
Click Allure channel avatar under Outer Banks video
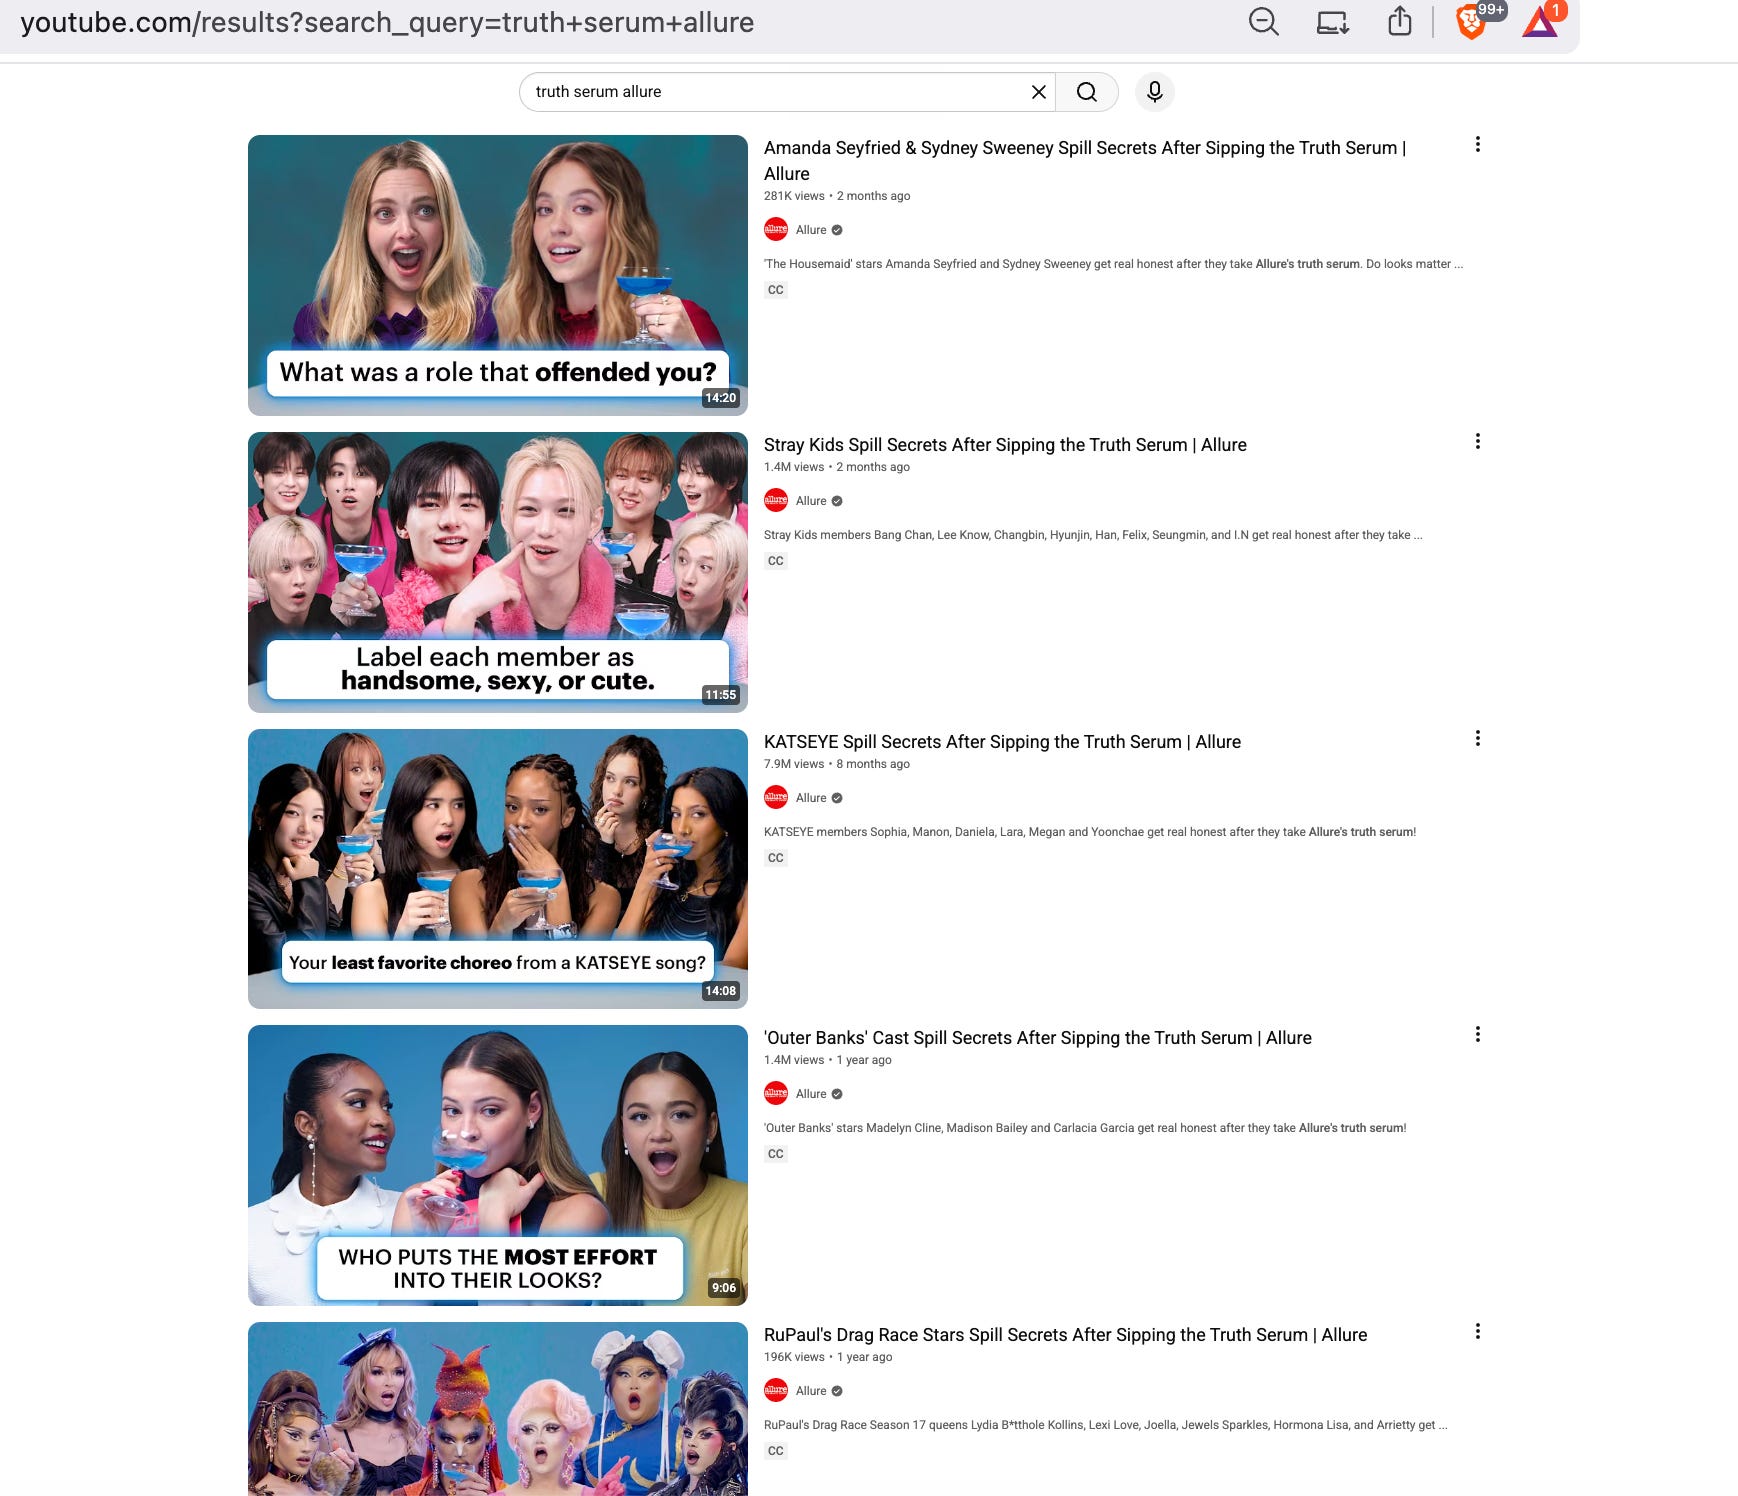point(776,1094)
